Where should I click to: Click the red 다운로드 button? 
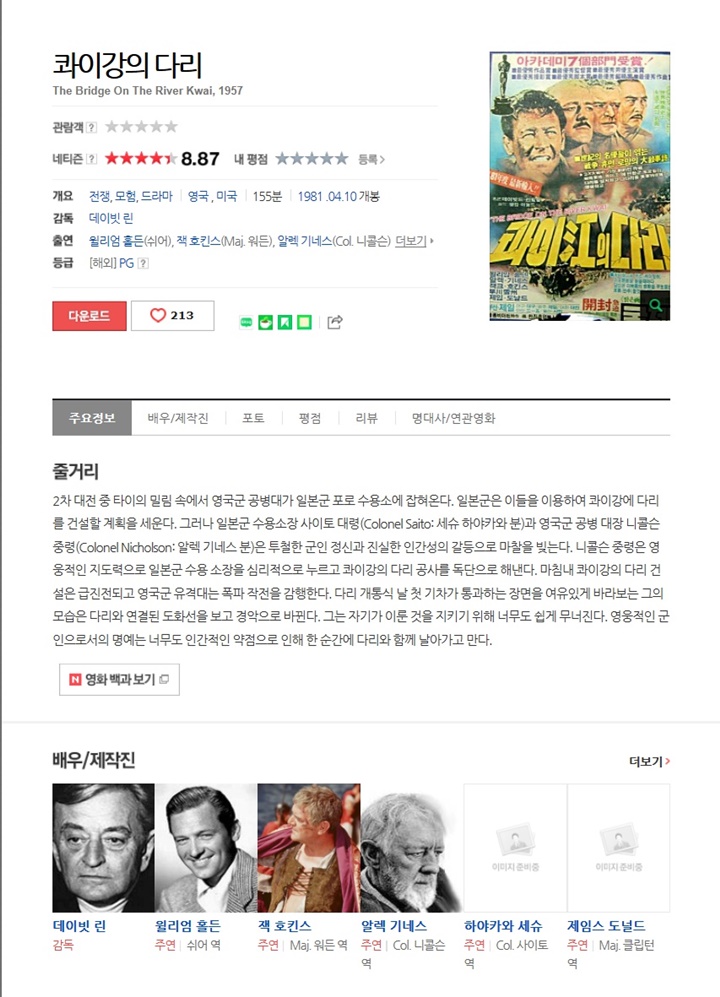(89, 316)
